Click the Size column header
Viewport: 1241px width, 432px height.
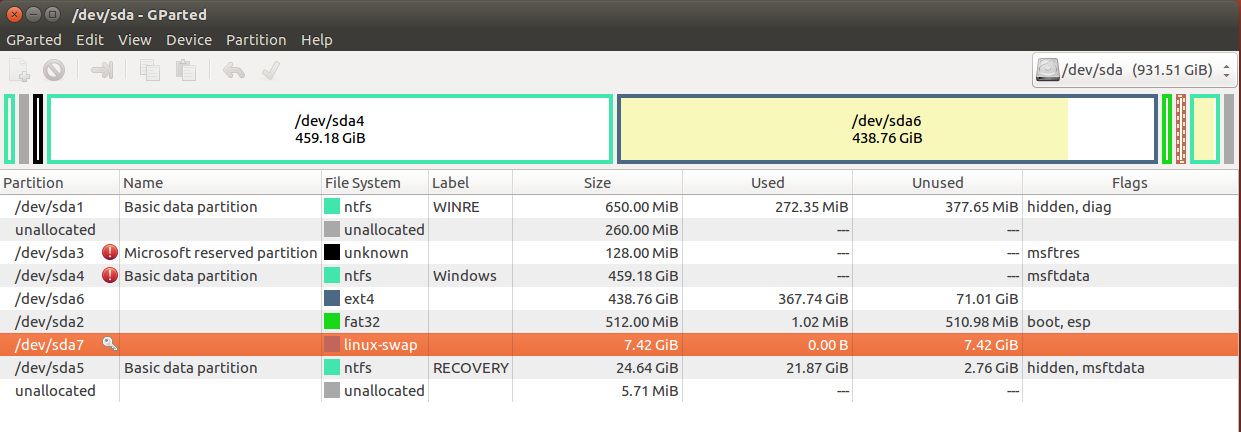[597, 183]
